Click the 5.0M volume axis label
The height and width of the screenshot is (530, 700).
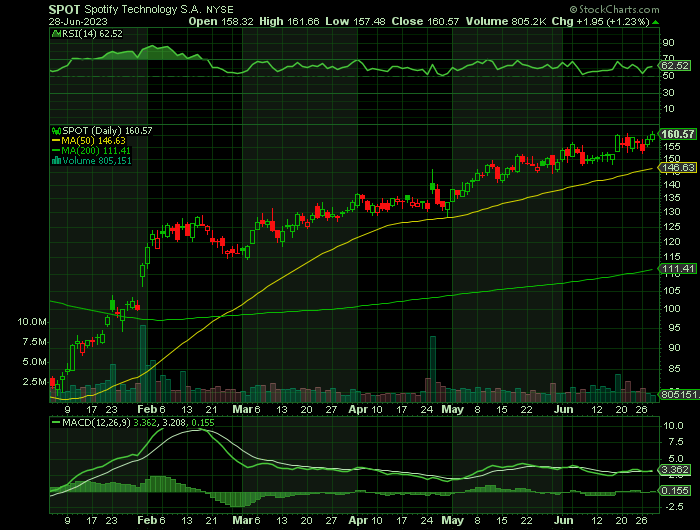[x=34, y=362]
